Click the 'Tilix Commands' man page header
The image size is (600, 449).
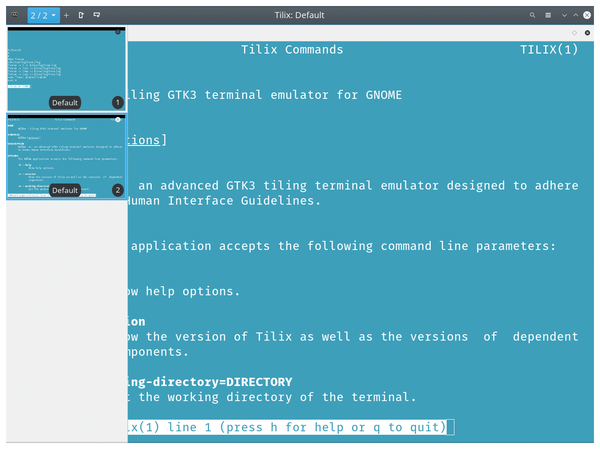[292, 50]
